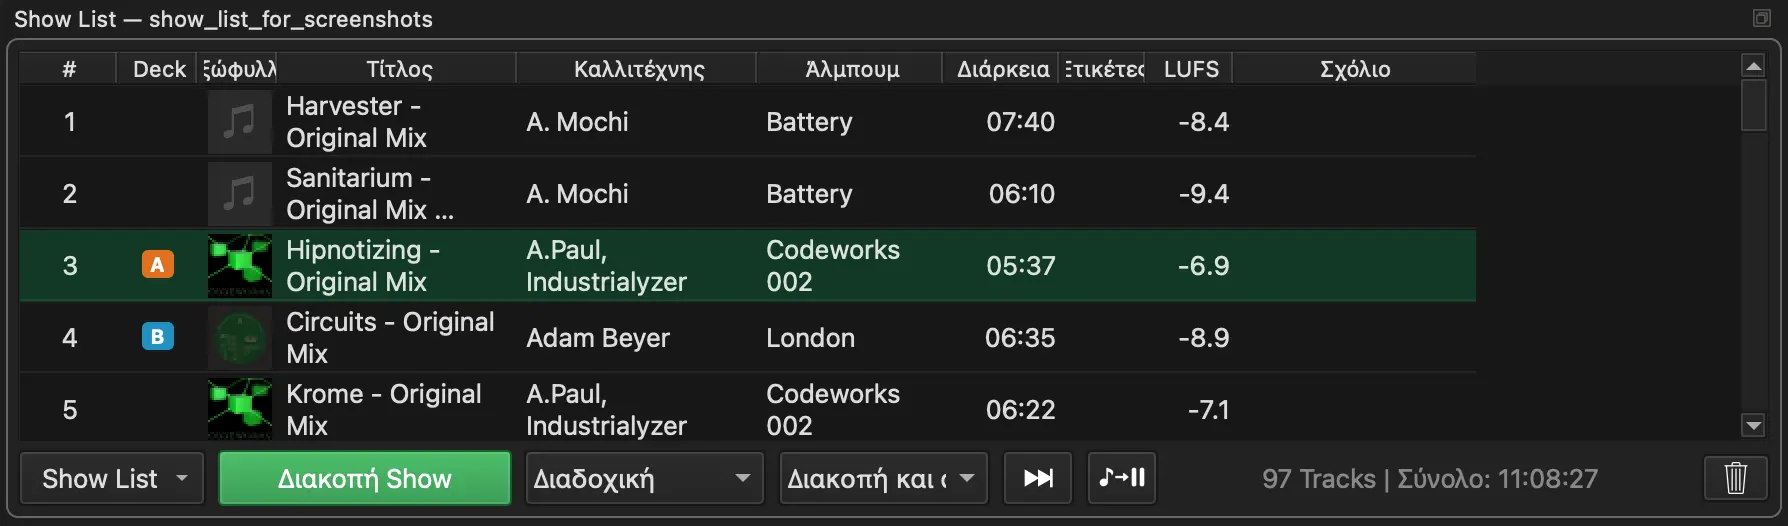The height and width of the screenshot is (526, 1788).
Task: Select the Krome - Original Mix row
Action: (748, 408)
